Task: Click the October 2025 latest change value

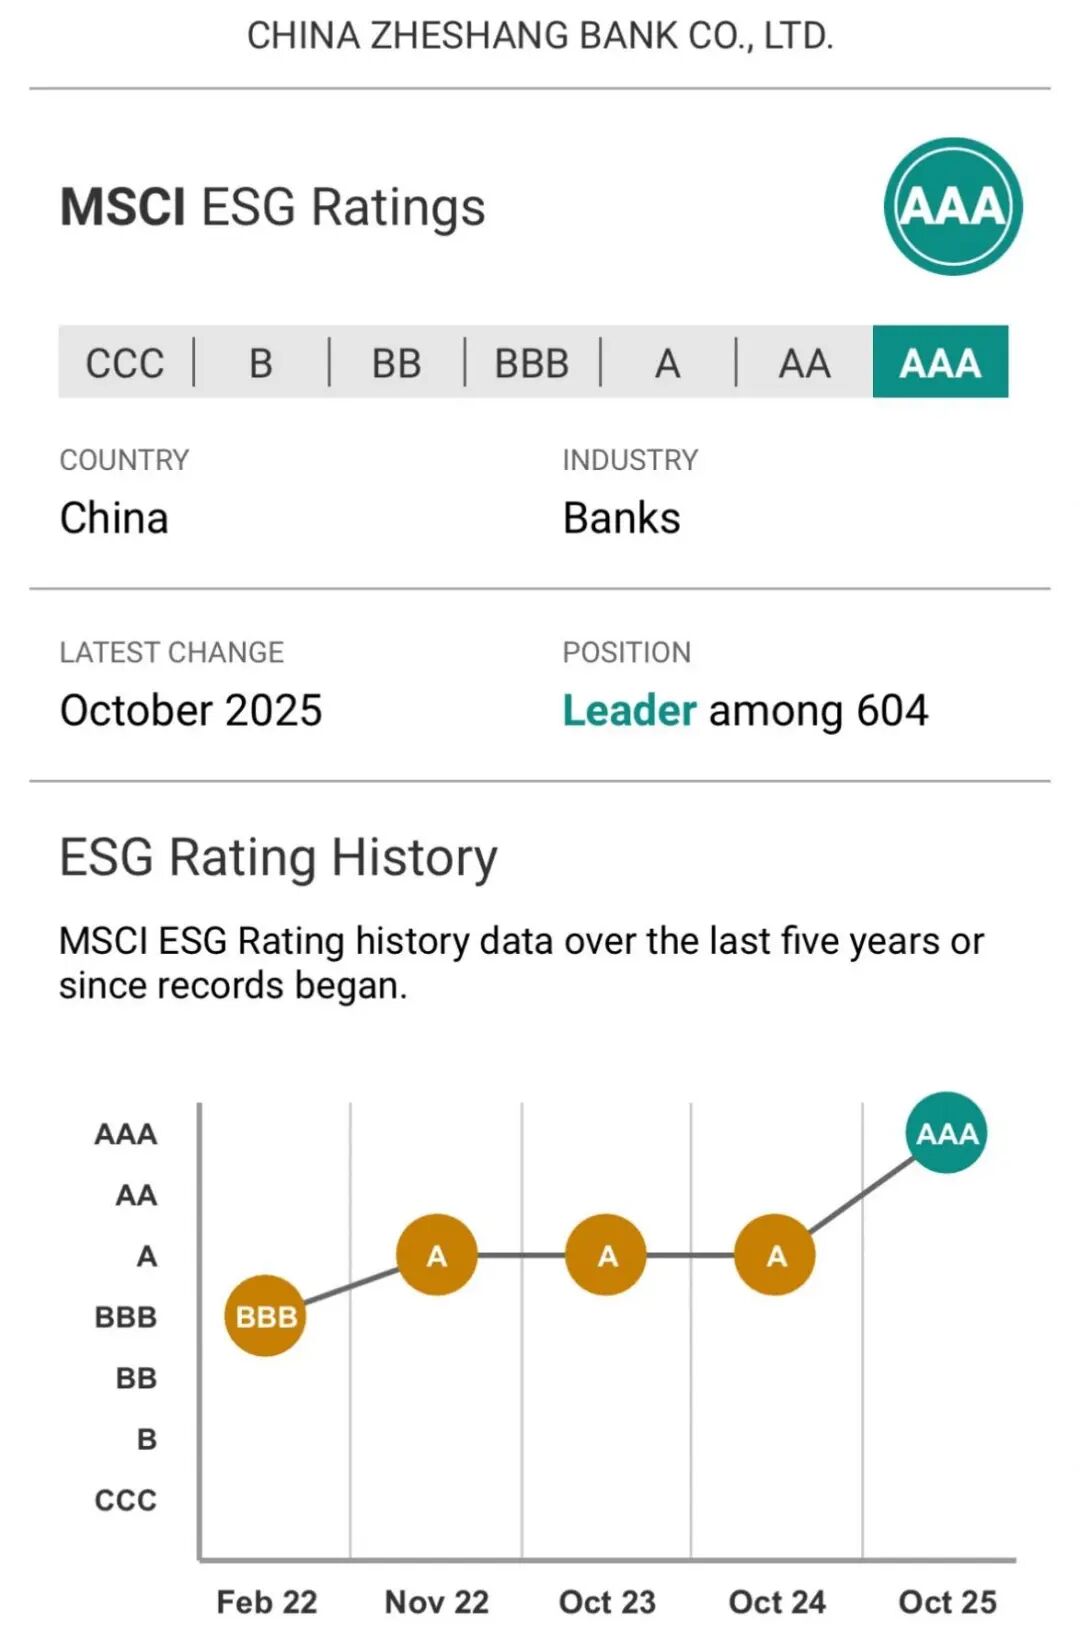Action: 191,710
